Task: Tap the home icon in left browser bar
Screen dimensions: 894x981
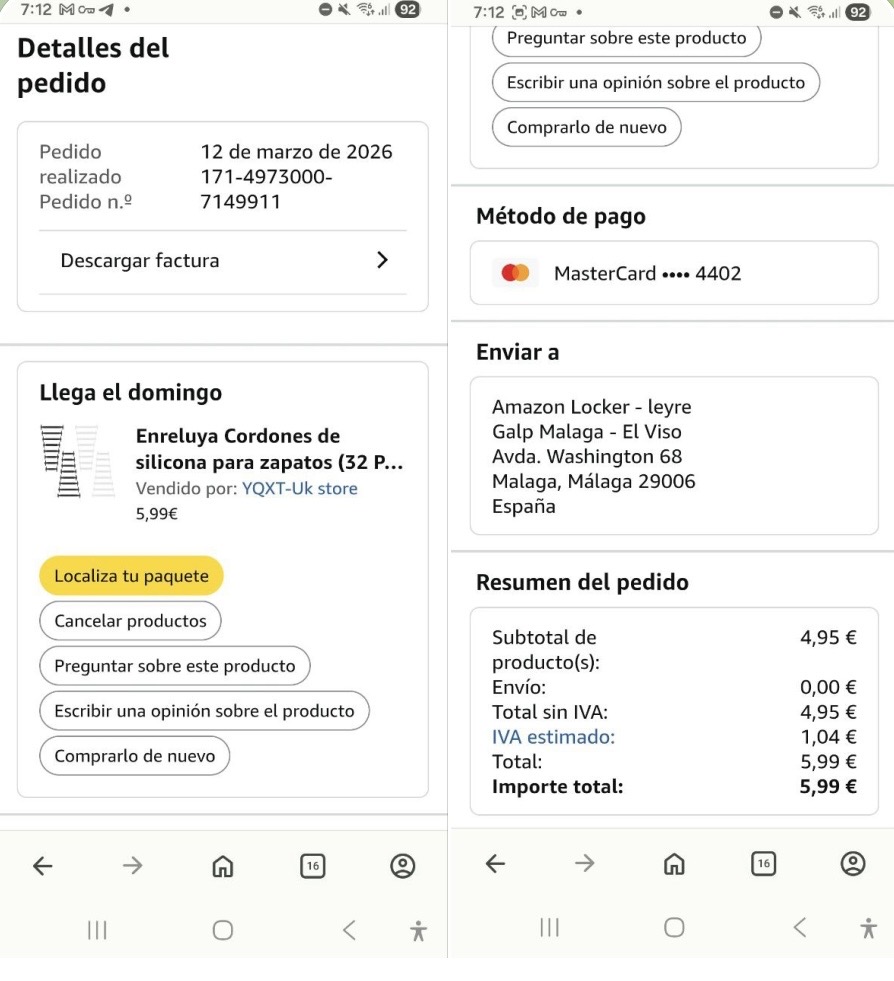Action: [x=221, y=866]
